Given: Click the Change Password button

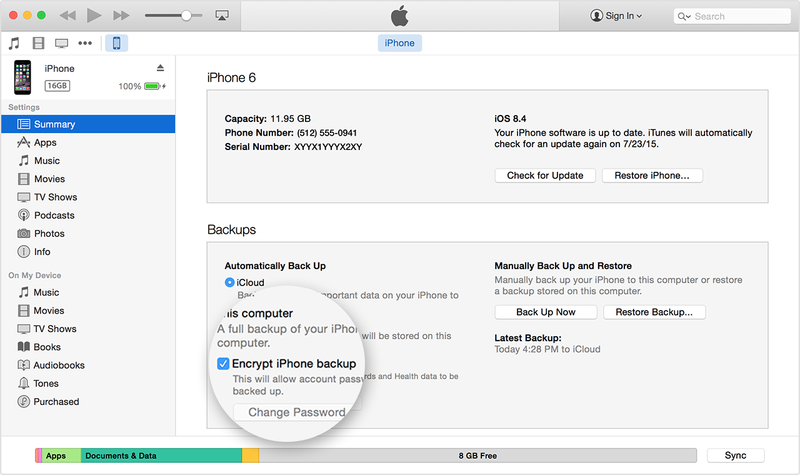Looking at the screenshot, I should point(297,412).
